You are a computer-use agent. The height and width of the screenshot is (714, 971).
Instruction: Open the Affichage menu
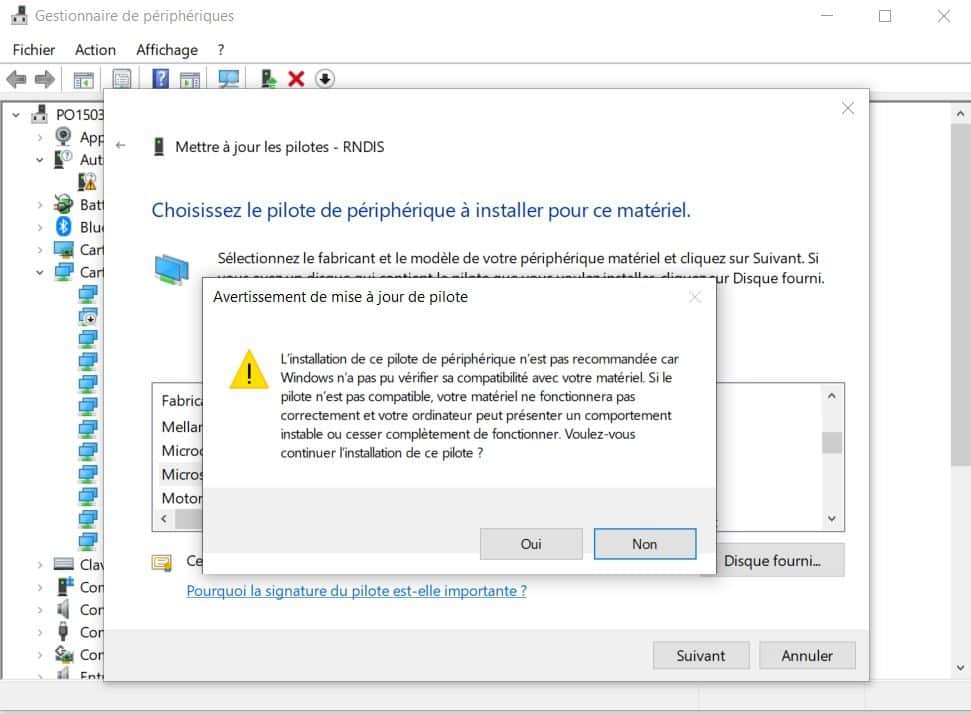[x=167, y=50]
